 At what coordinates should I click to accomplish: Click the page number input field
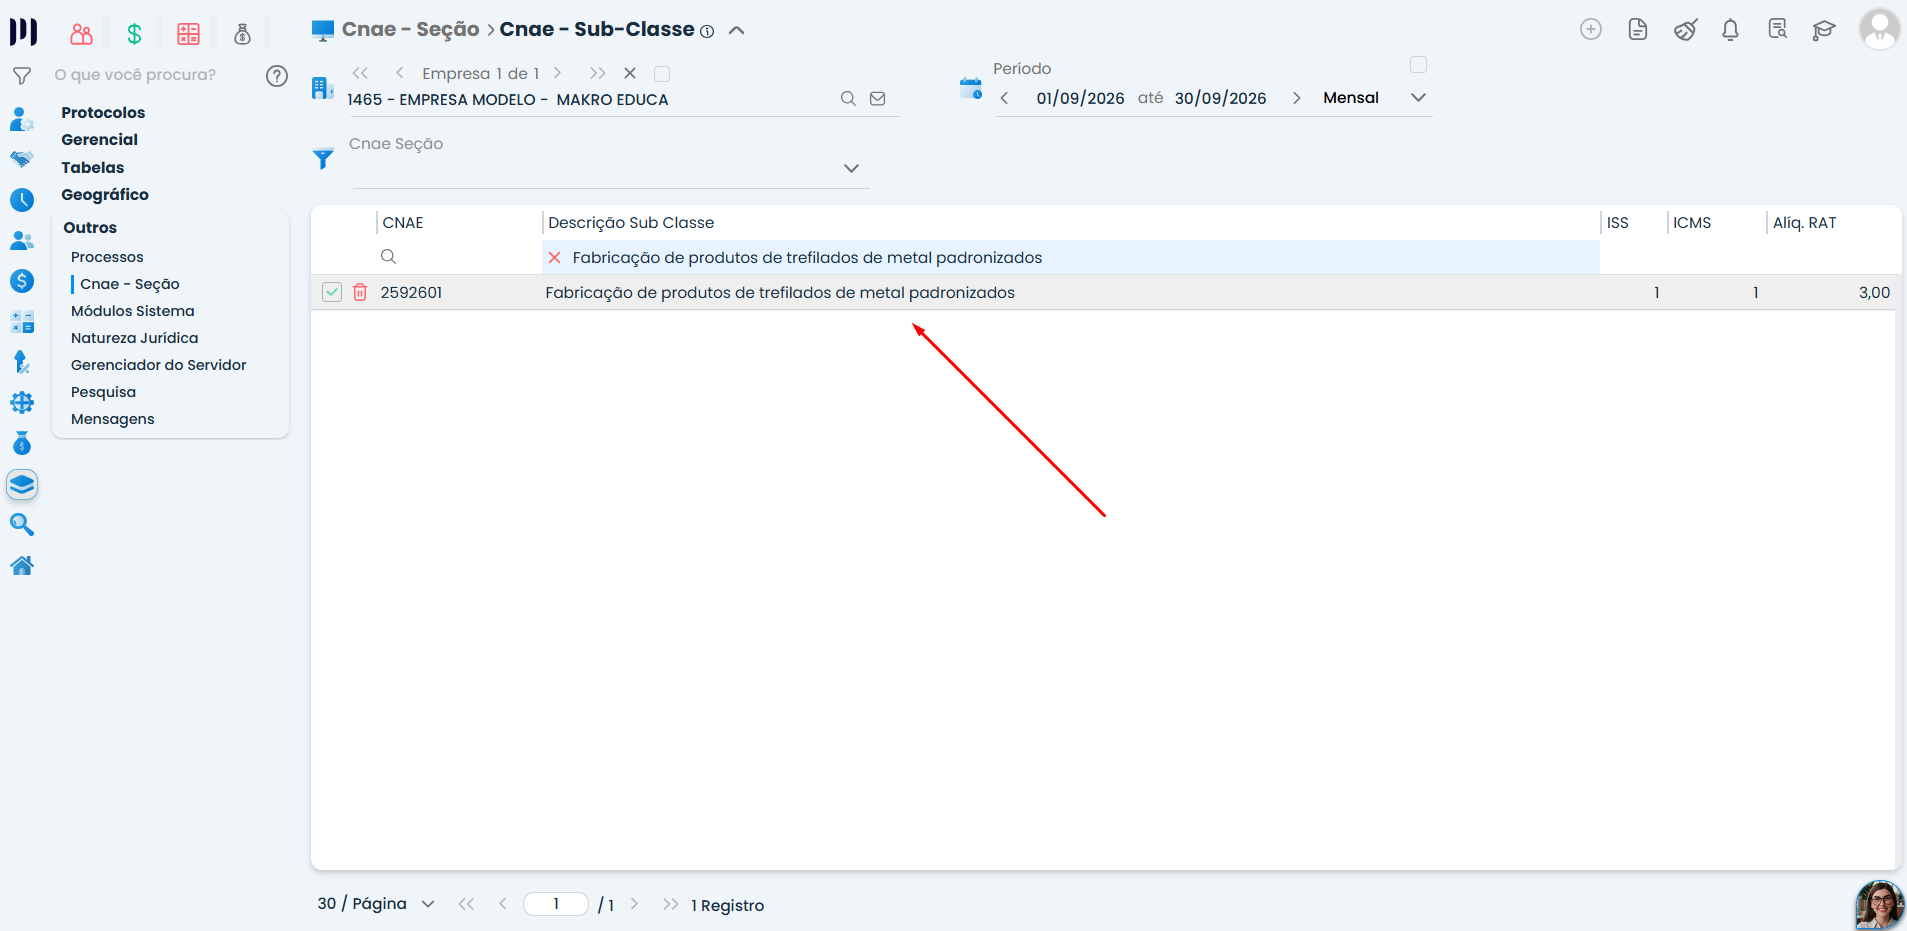(x=556, y=904)
